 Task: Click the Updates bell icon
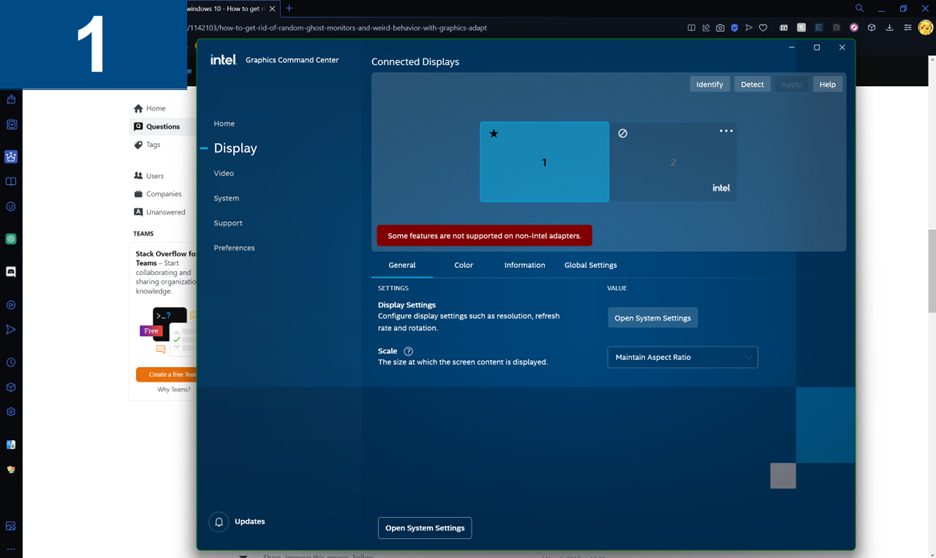coord(219,522)
